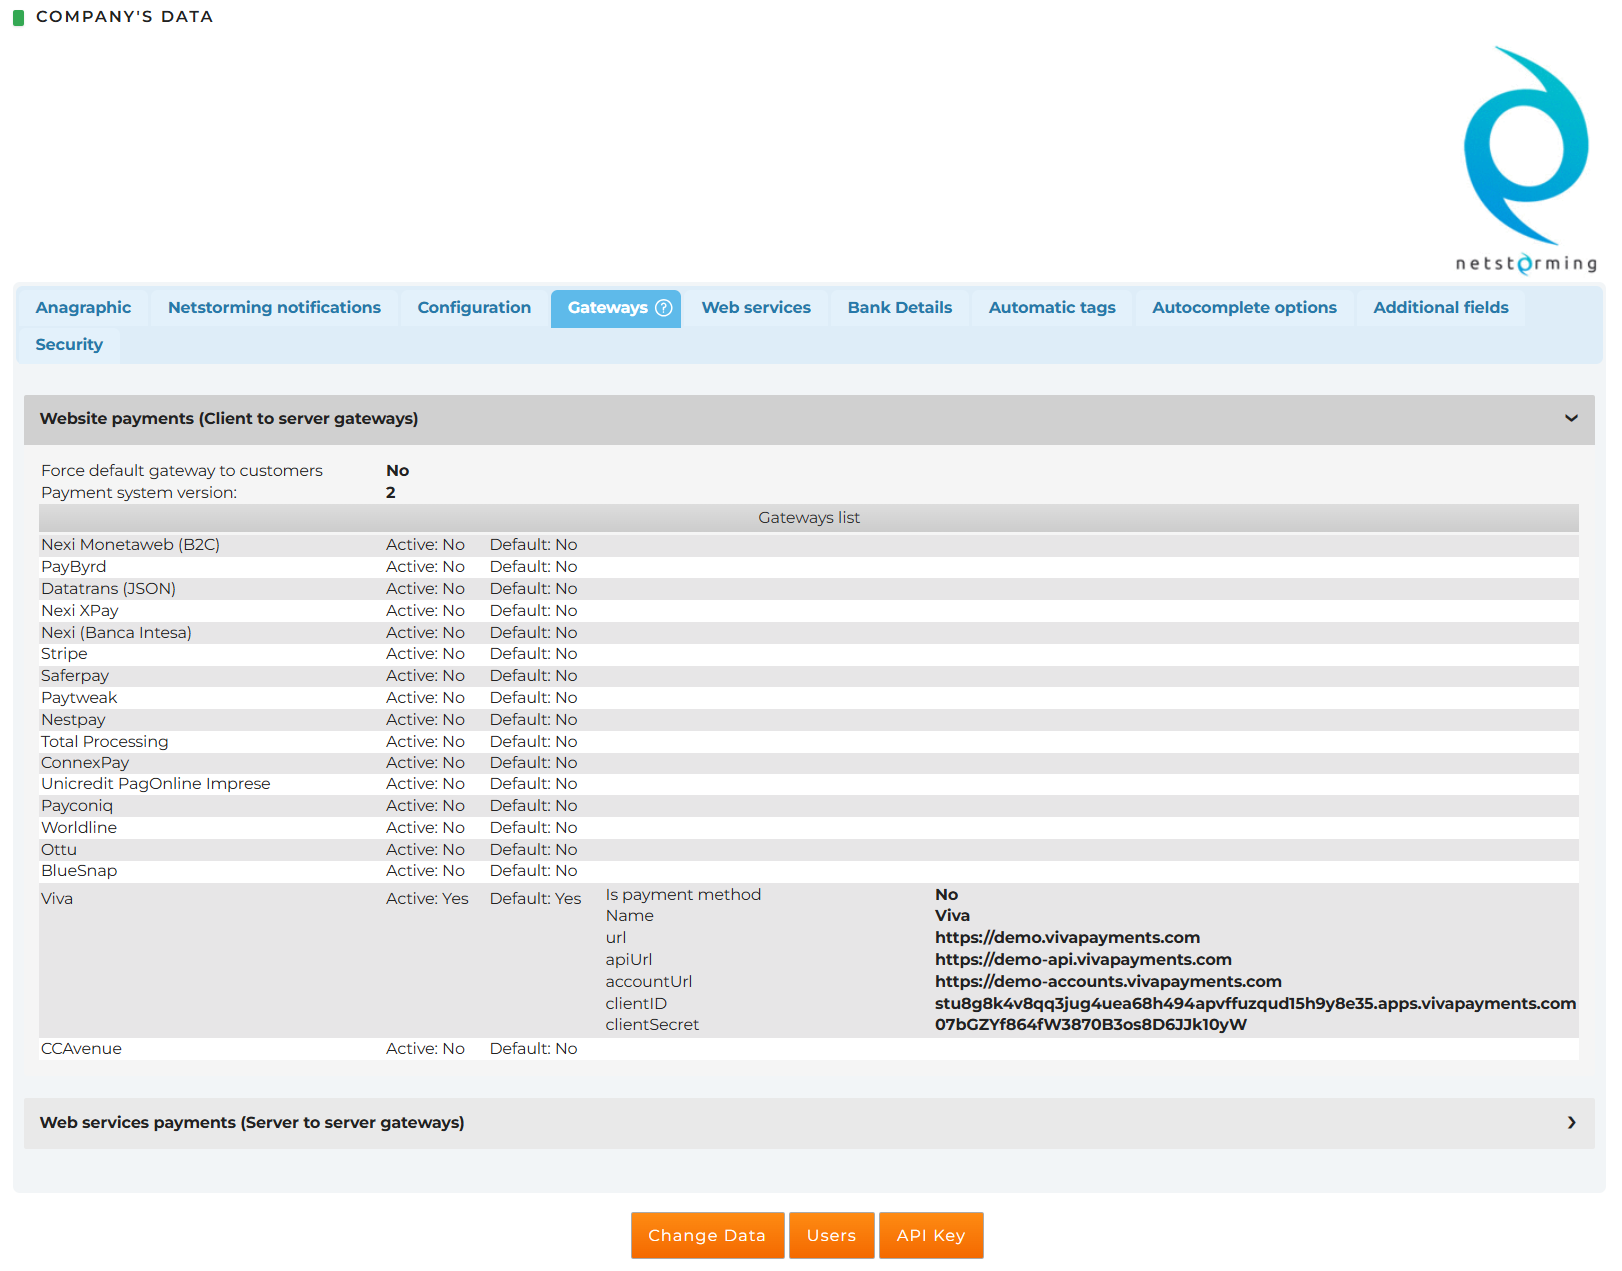The image size is (1622, 1271).
Task: Select the Web services tab
Action: [x=756, y=308]
